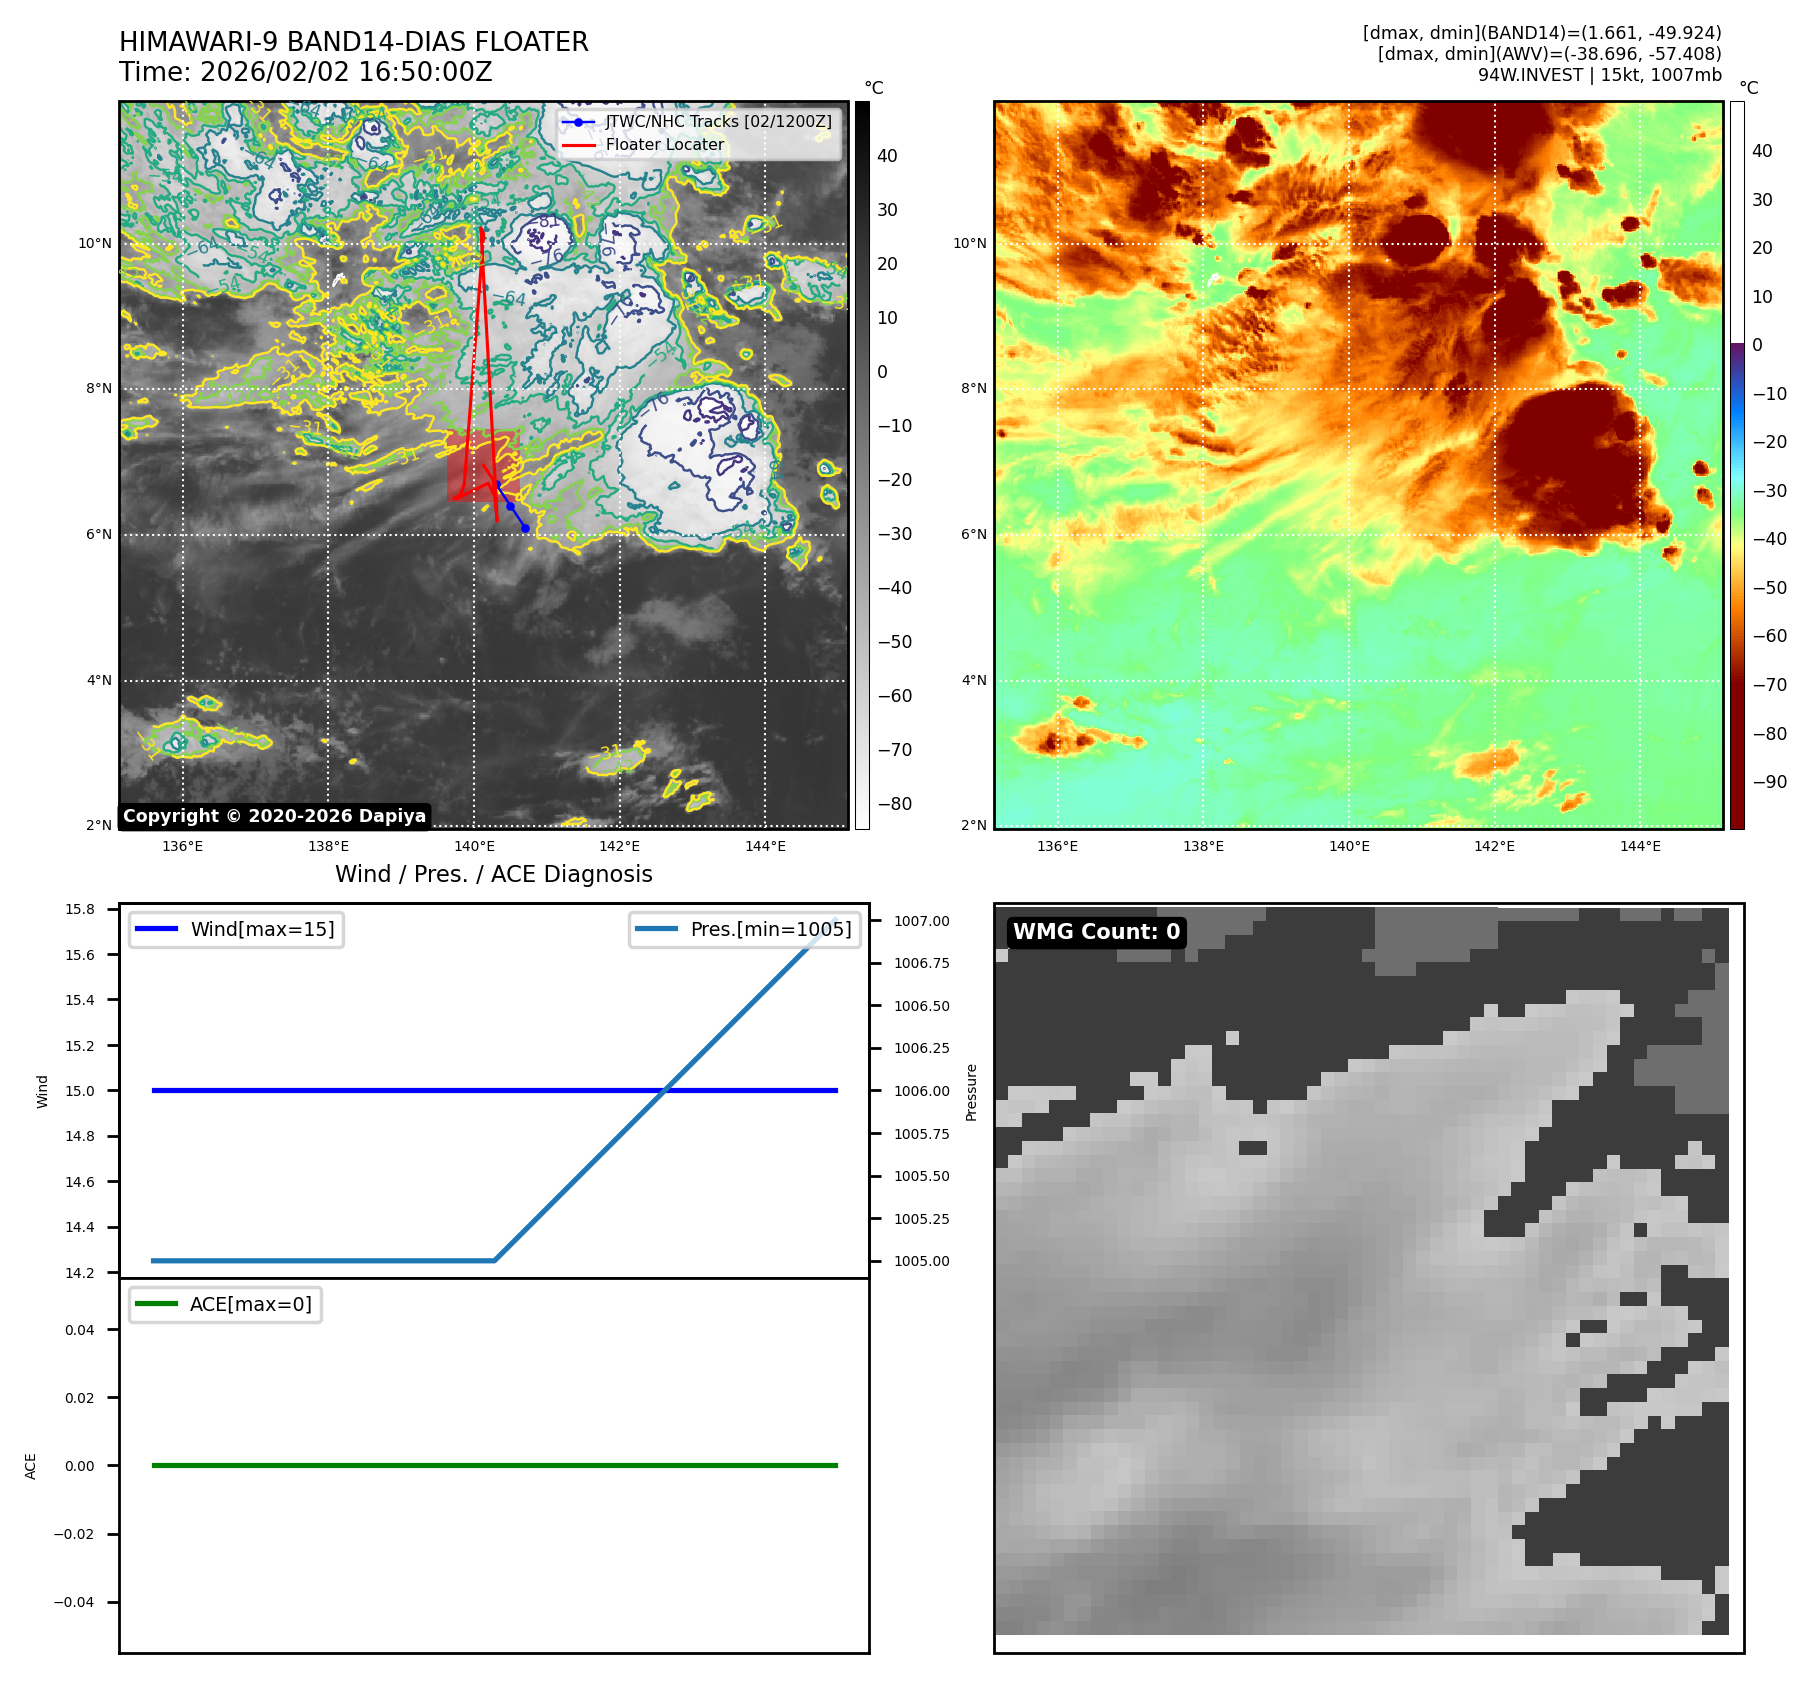Viewport: 1813px width, 1690px height.
Task: Click the red Floater Locater legend line
Action: (x=578, y=145)
